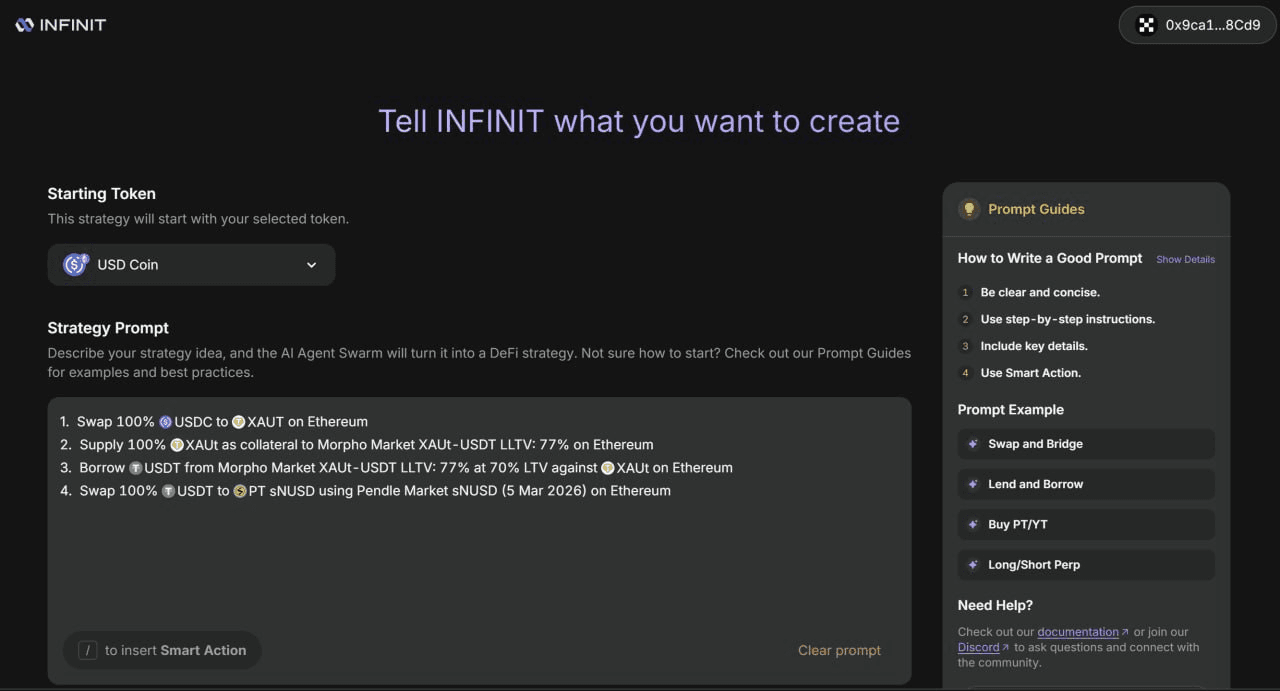
Task: Open the documentation link
Action: [1078, 632]
